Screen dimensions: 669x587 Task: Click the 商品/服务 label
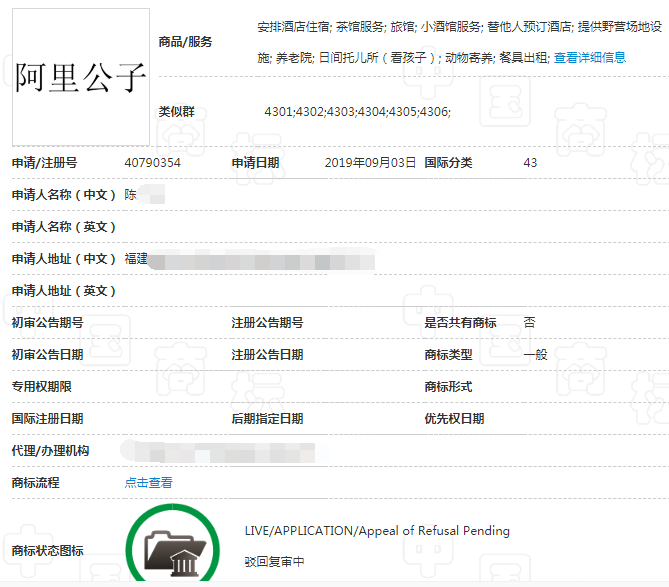185,42
